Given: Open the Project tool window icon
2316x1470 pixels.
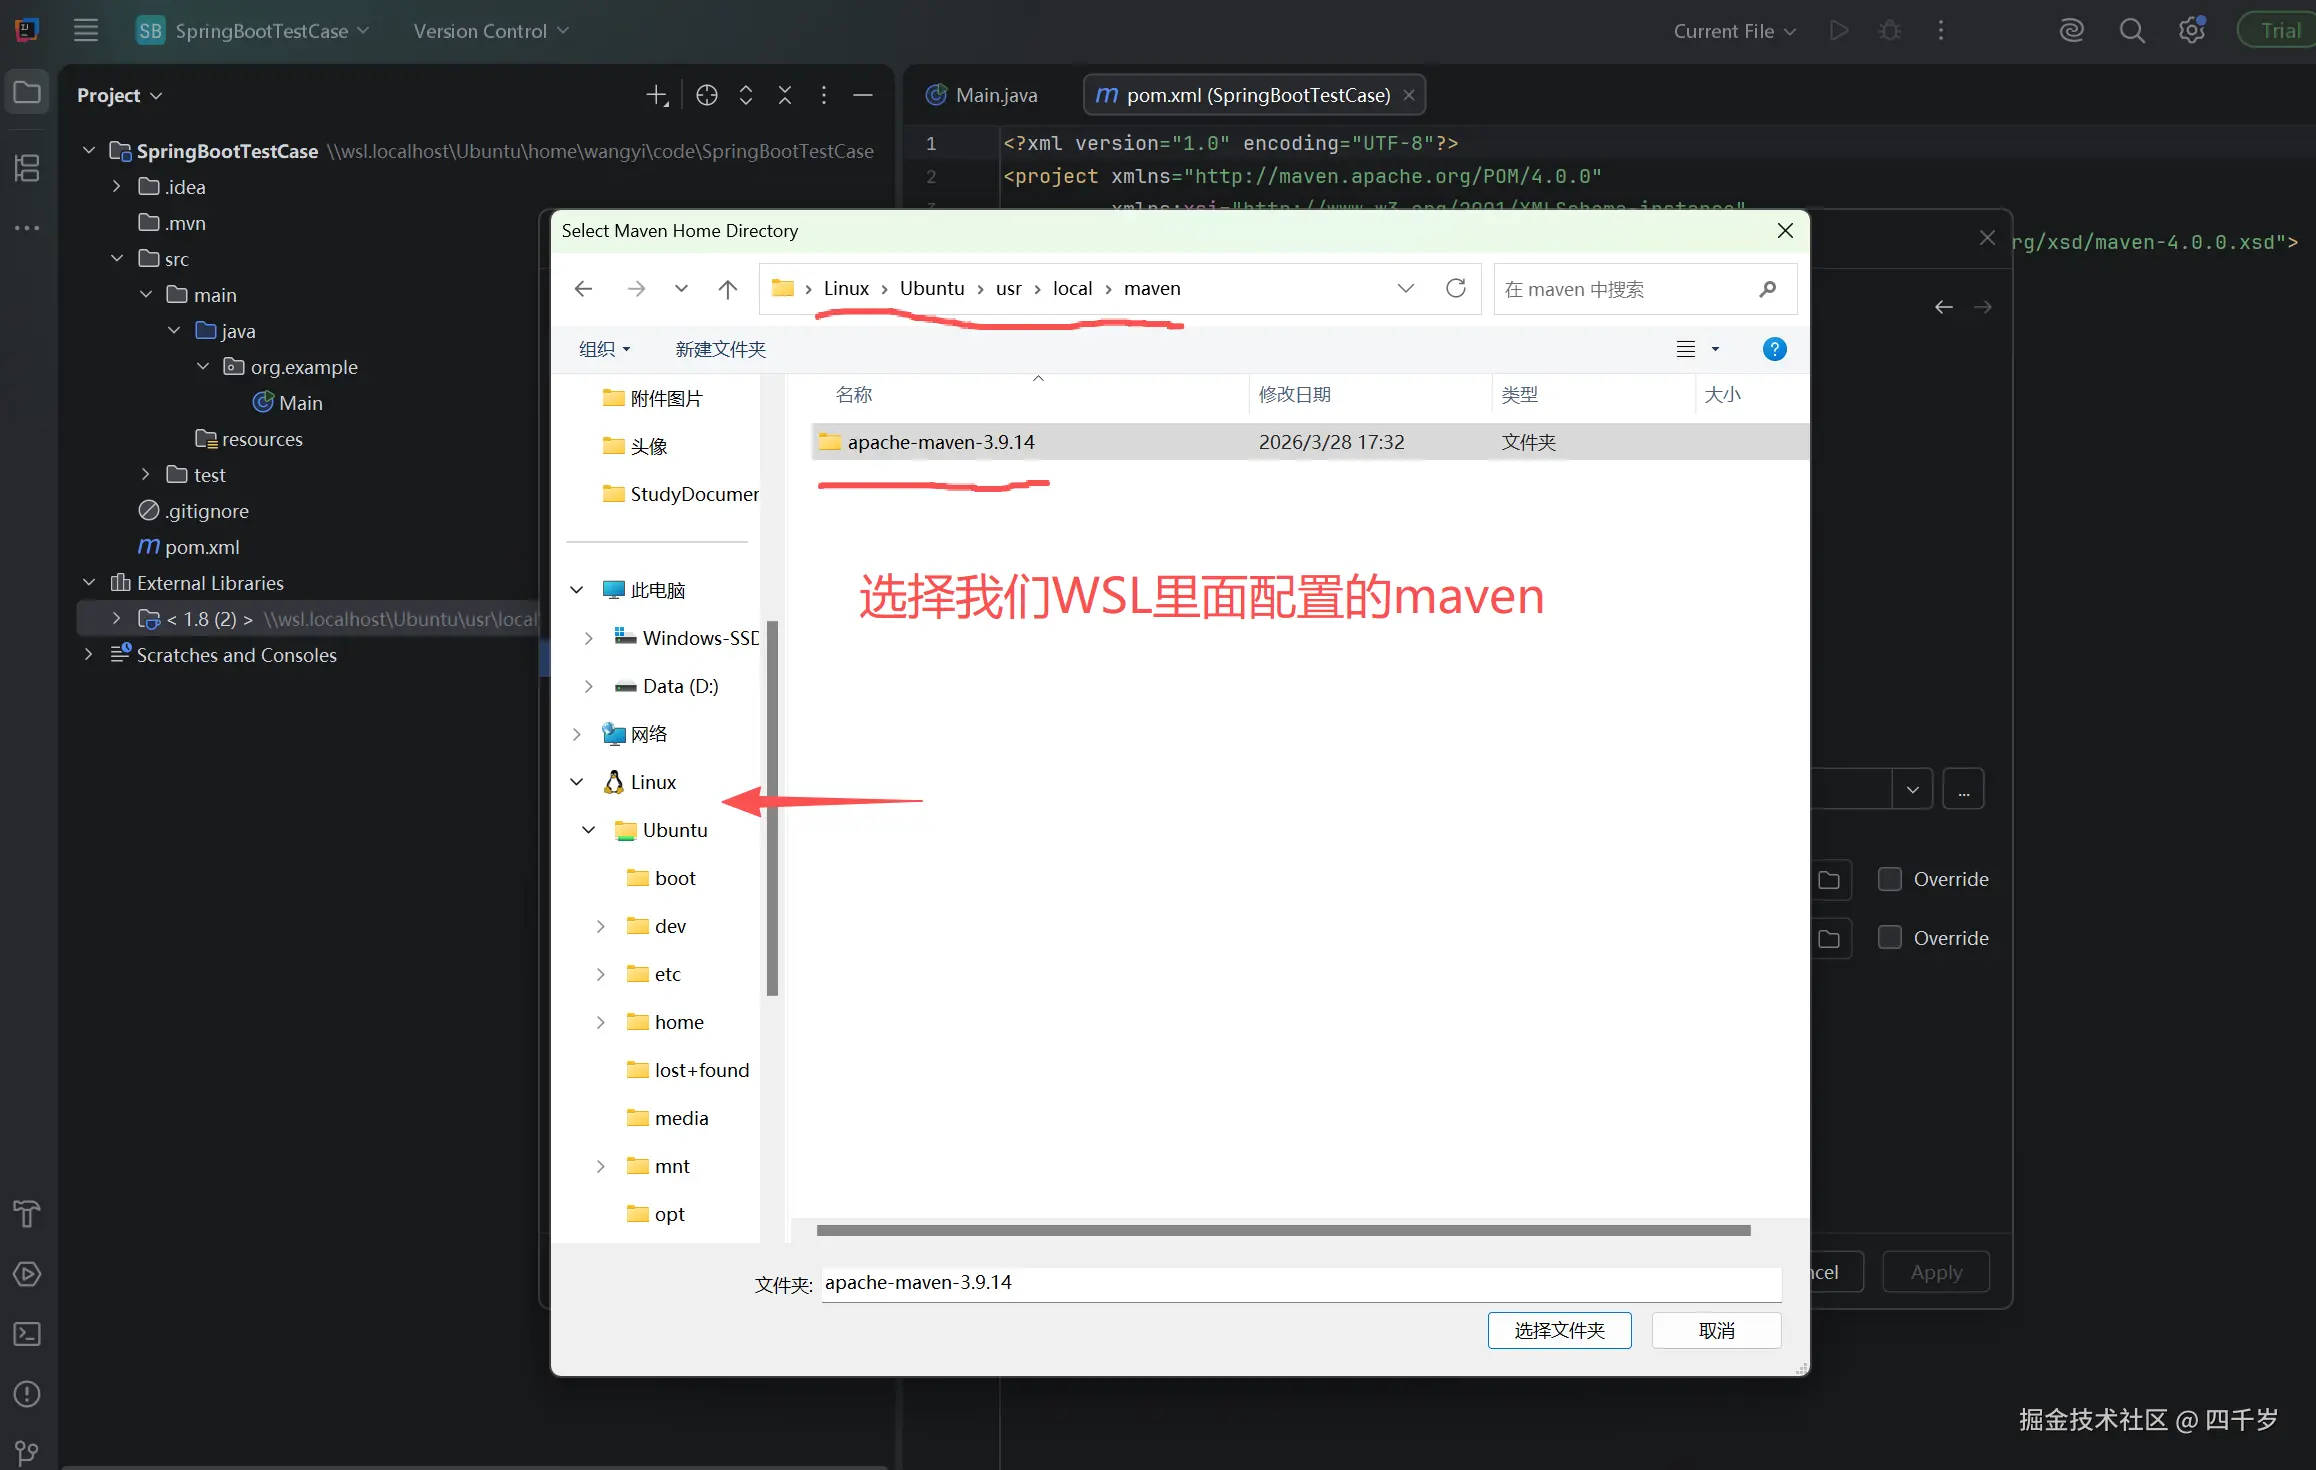Looking at the screenshot, I should 27,91.
